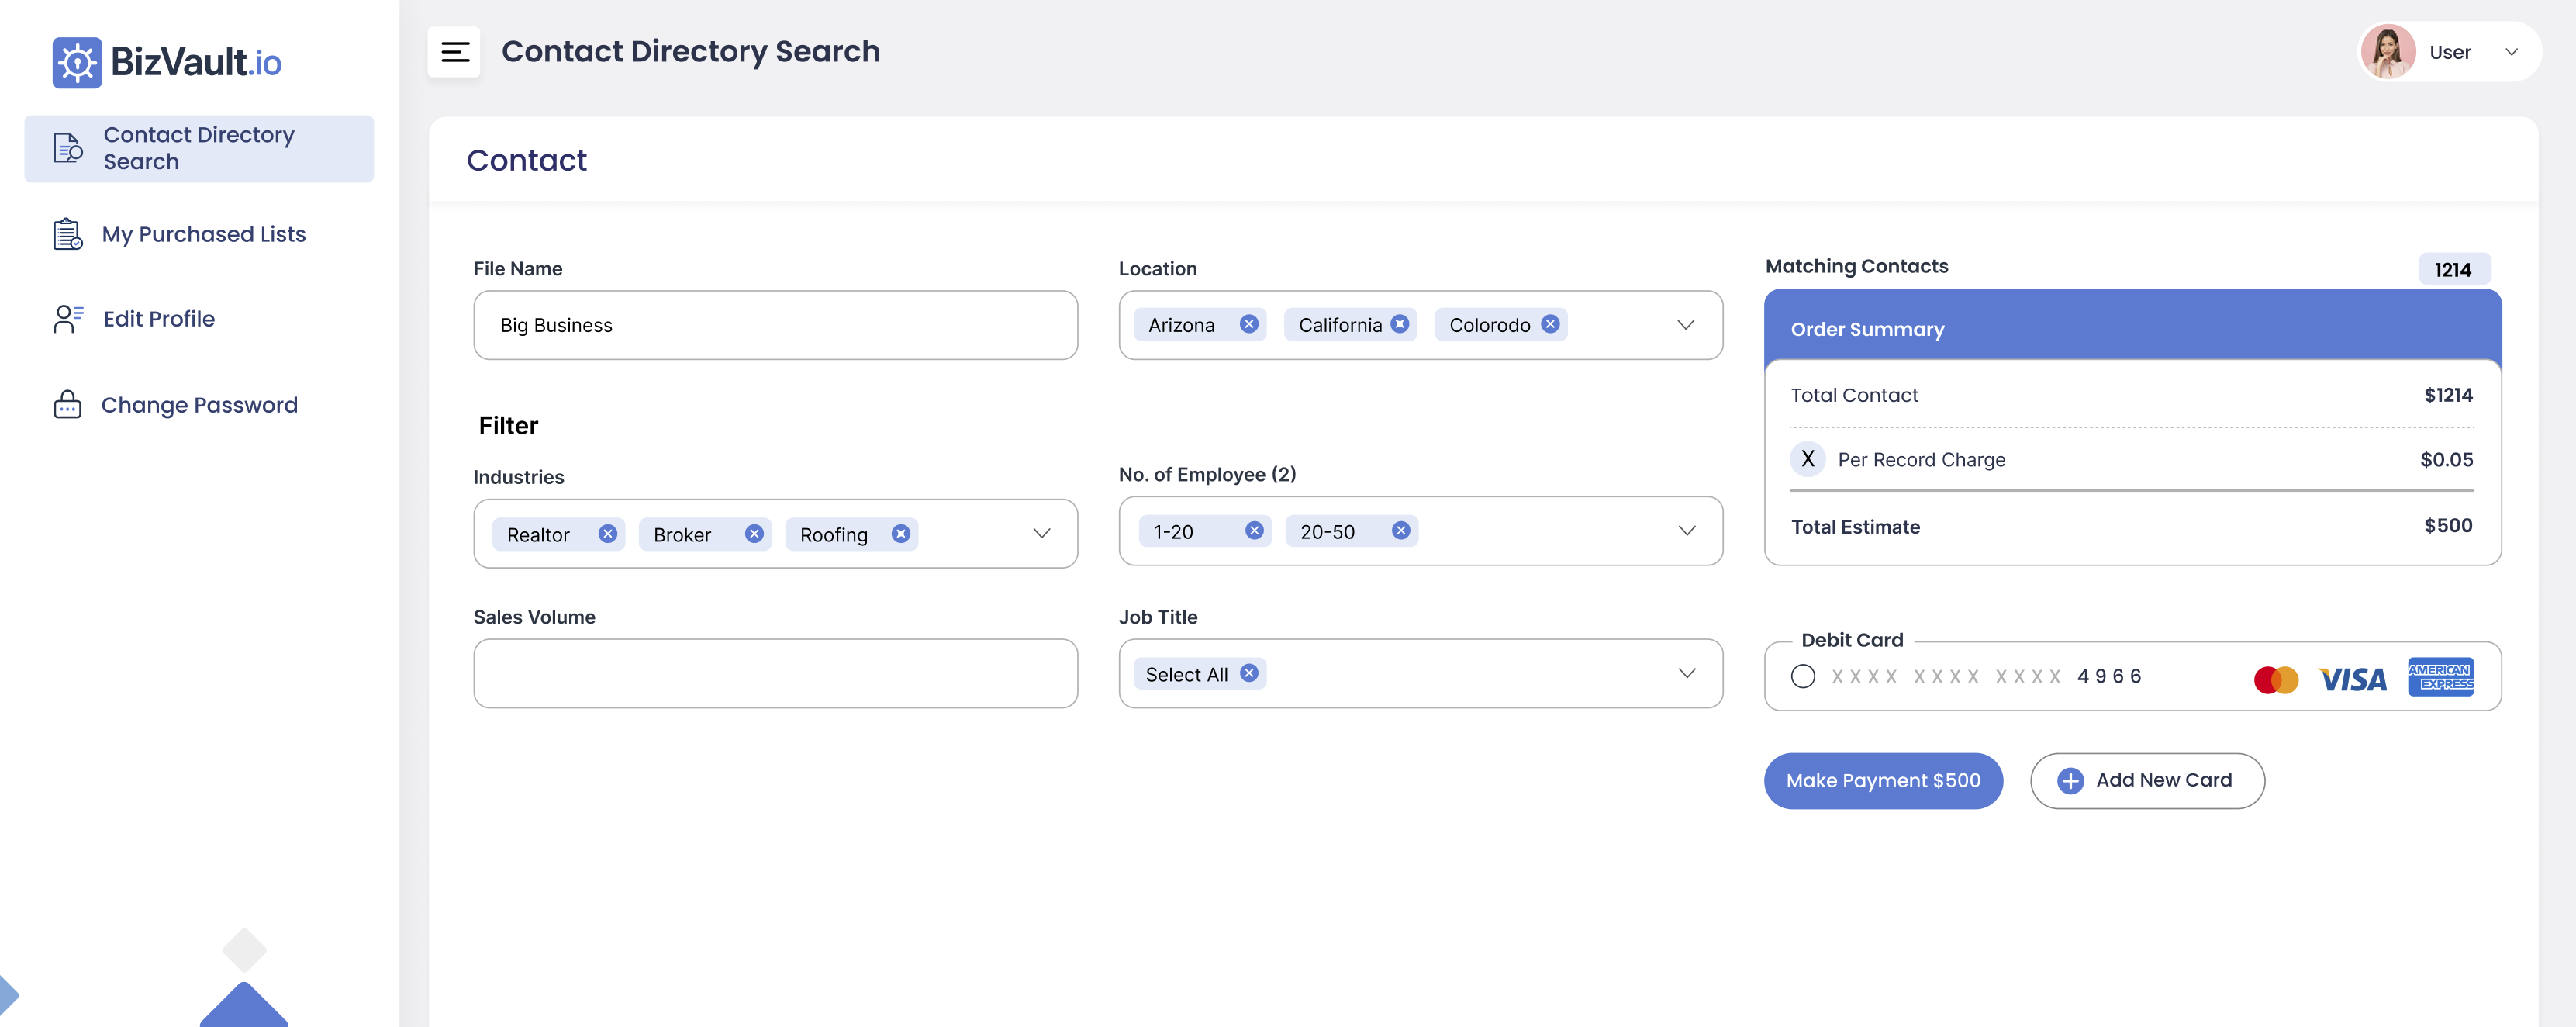
Task: Remove the Roofing industry tag
Action: tap(900, 534)
